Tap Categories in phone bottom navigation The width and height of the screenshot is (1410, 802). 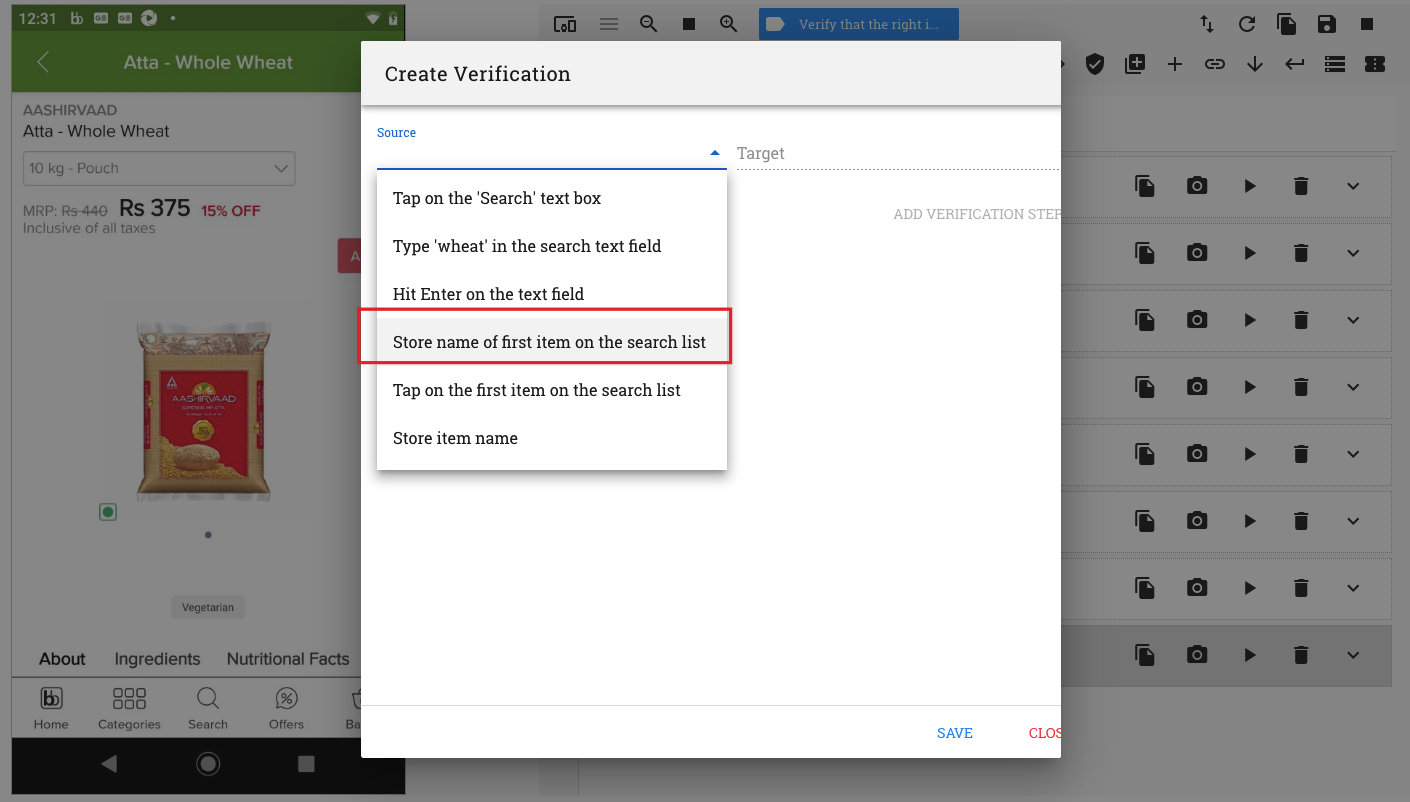tap(129, 709)
